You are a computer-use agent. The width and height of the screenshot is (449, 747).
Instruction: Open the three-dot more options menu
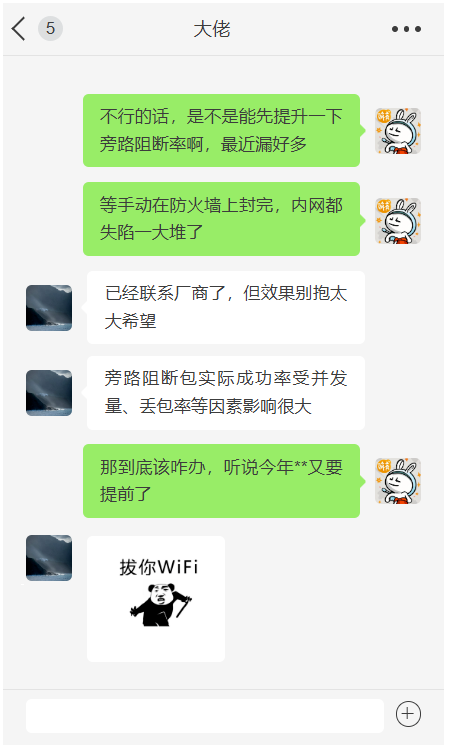[x=406, y=29]
